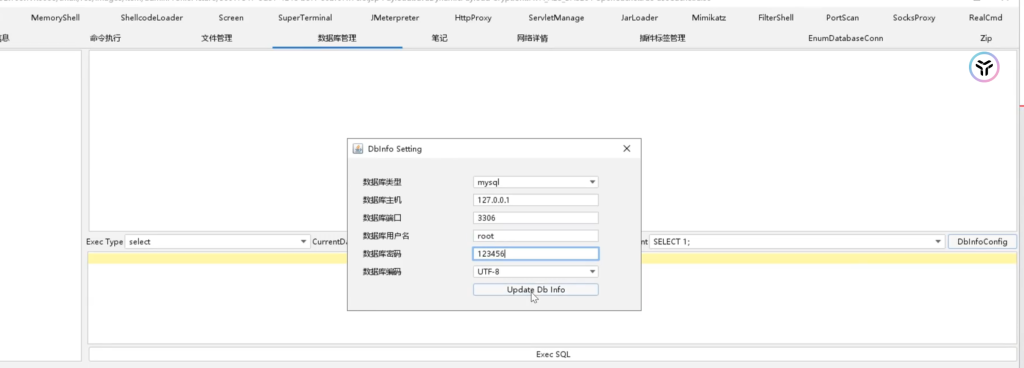Click the 数据库密码 field 123456
The image size is (1024, 368).
tap(536, 254)
